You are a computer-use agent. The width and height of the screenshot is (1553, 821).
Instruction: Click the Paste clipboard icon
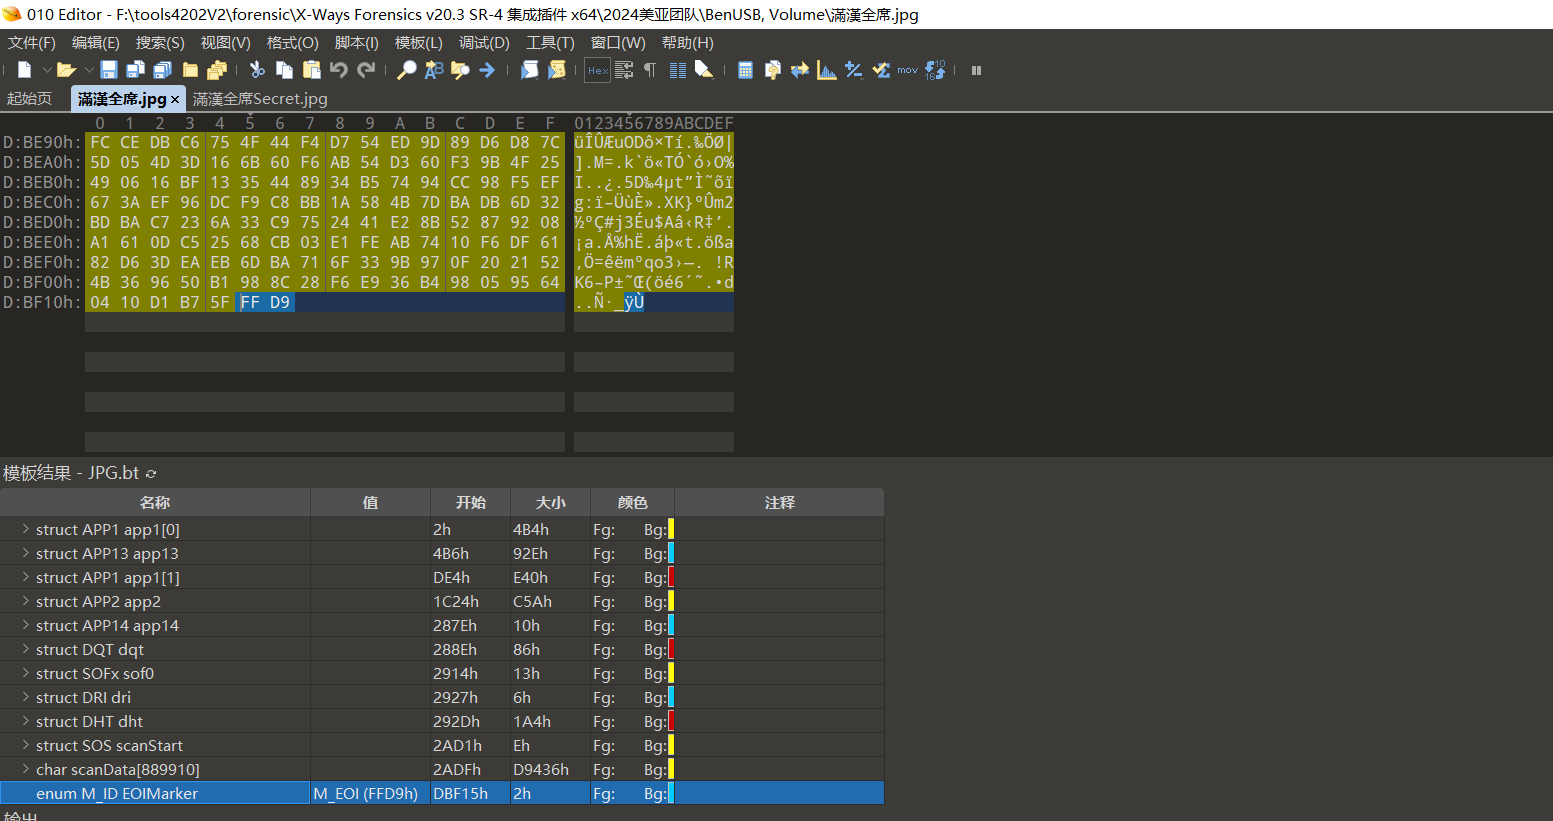311,70
